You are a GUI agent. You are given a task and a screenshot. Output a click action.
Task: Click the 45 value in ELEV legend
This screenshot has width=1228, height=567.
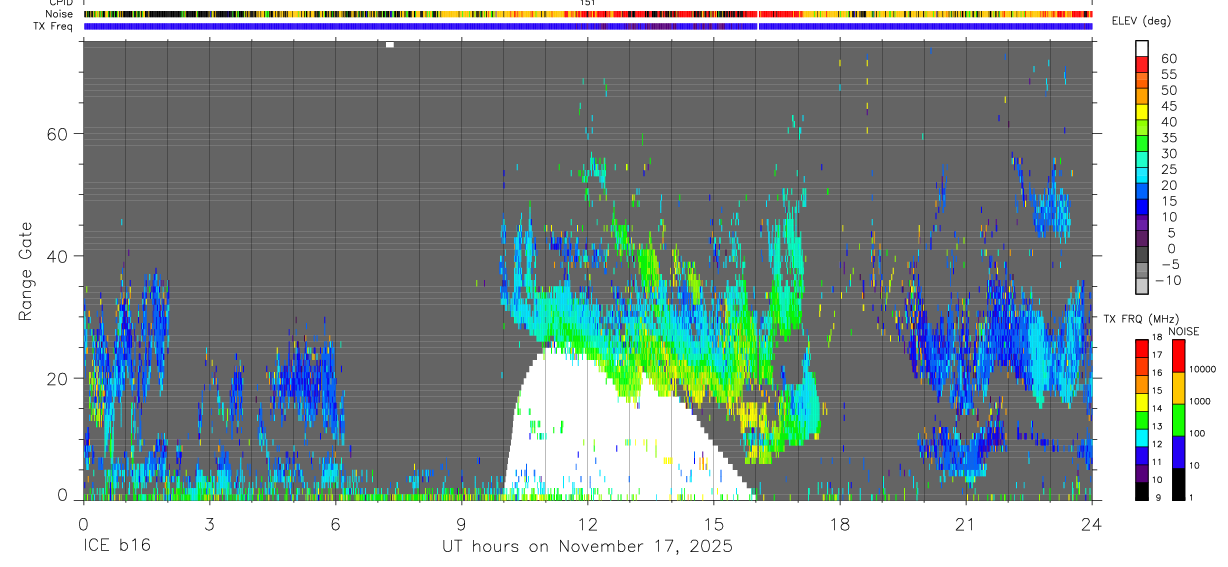[x=1167, y=106]
